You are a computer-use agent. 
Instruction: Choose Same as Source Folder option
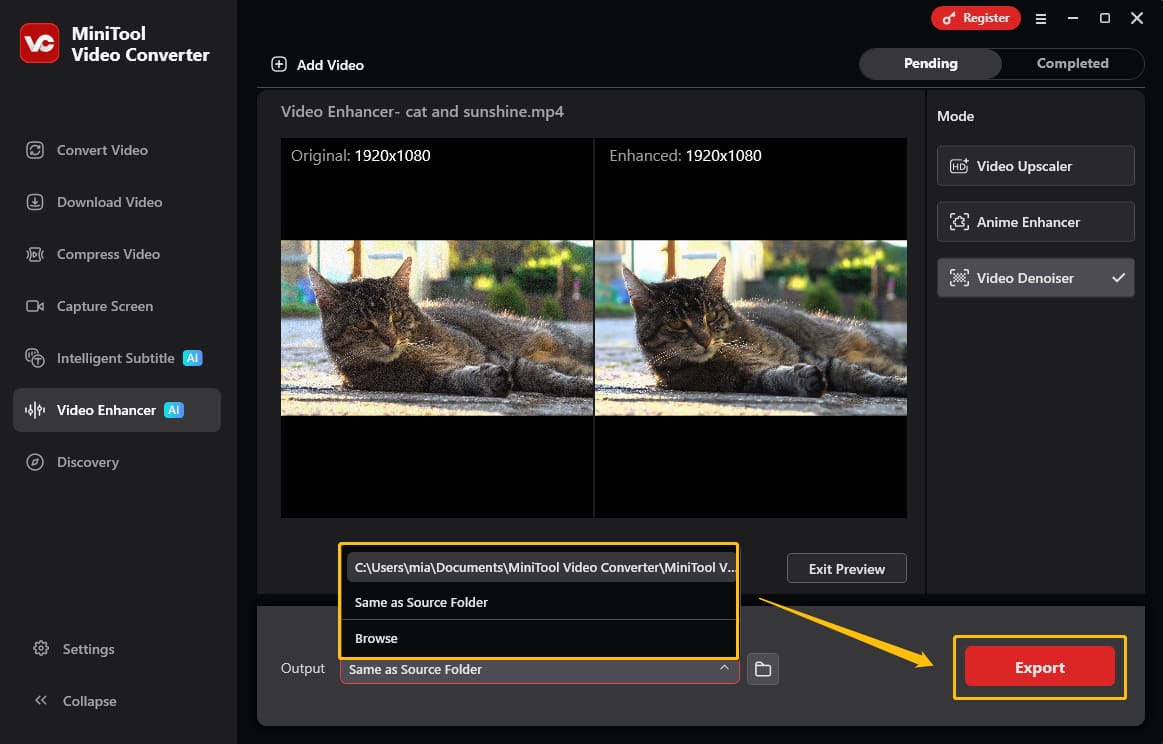tap(421, 602)
